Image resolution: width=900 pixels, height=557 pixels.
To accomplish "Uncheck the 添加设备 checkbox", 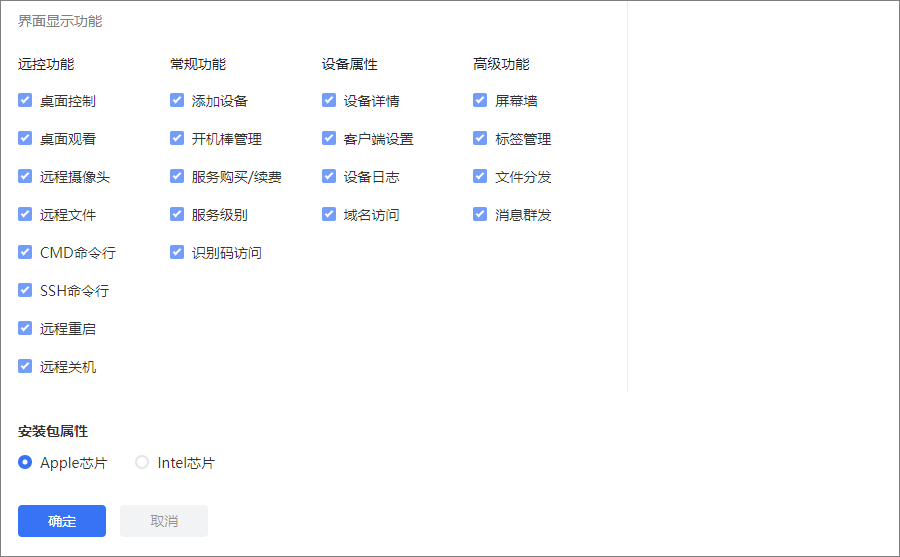I will coord(177,100).
